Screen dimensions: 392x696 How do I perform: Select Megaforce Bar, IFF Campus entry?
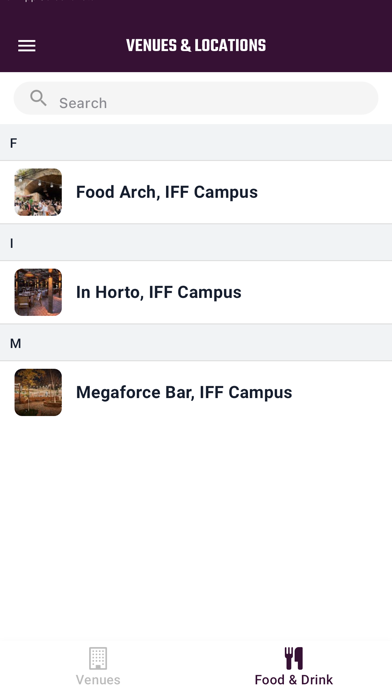click(x=196, y=392)
